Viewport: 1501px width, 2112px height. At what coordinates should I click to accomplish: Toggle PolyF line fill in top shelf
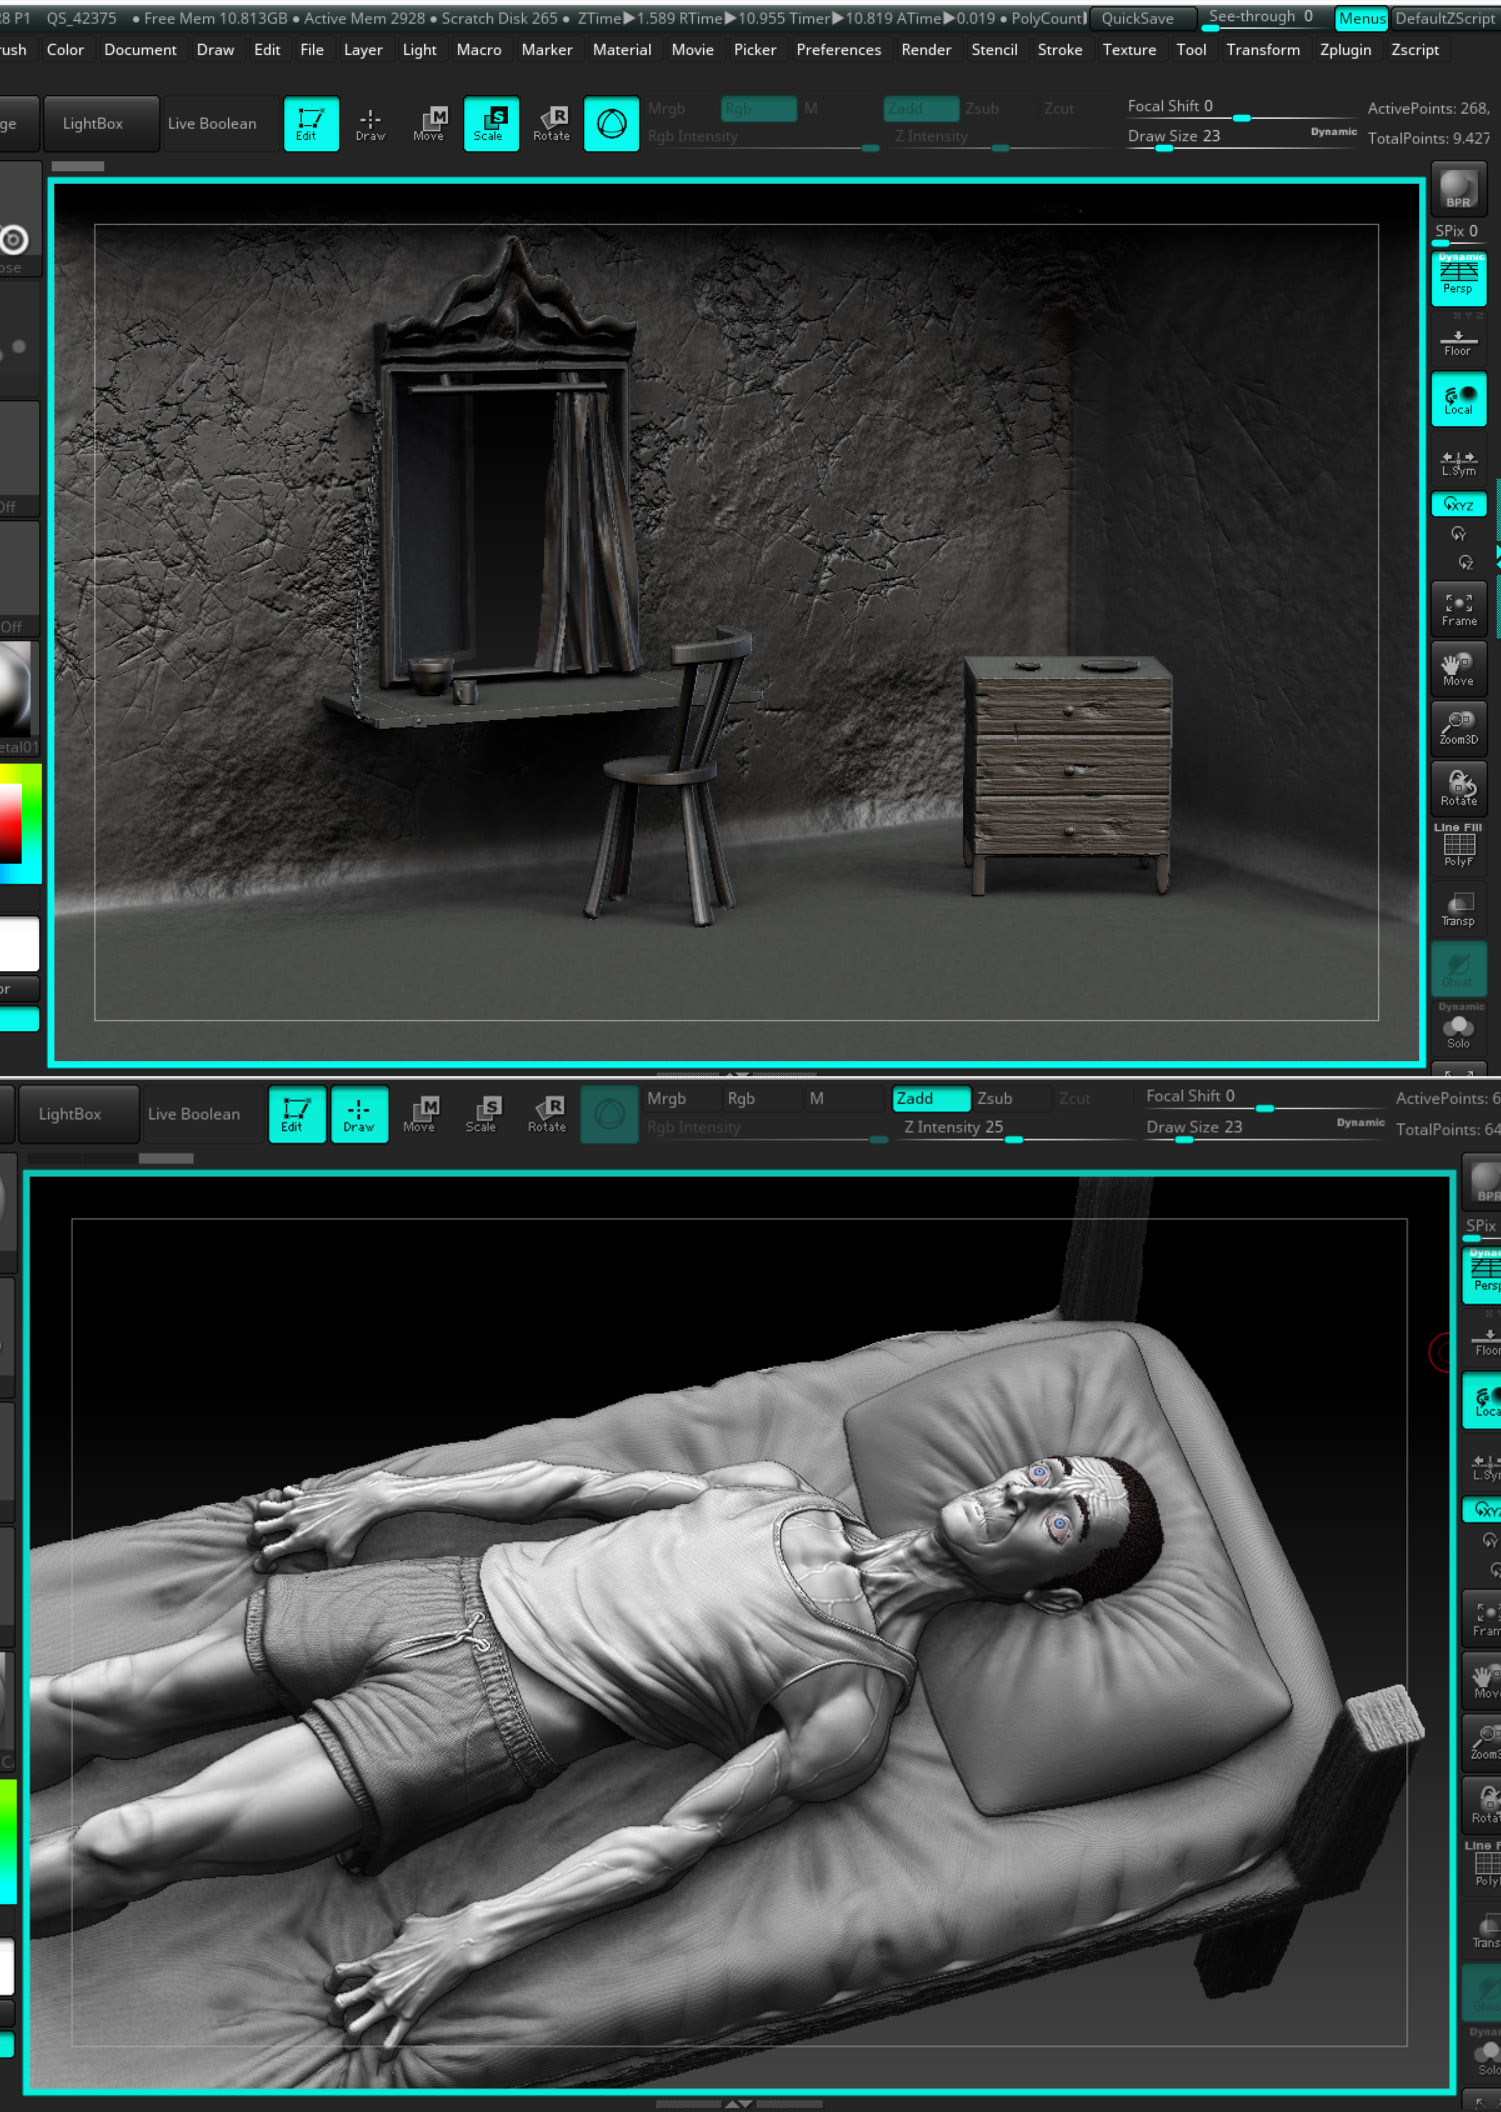[1458, 846]
